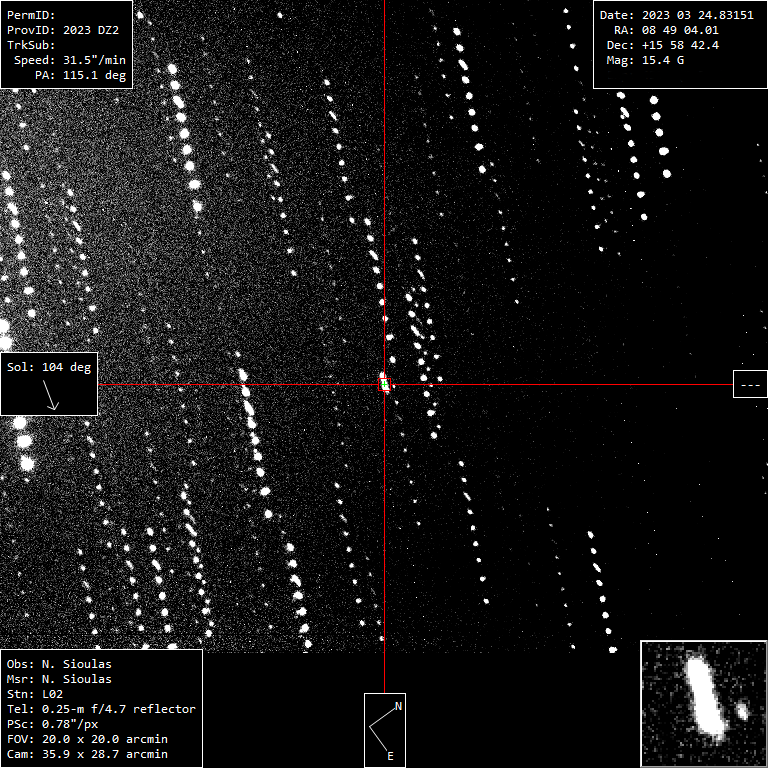Click the N label on the compass
Viewport: 768px width, 768px height.
[x=398, y=706]
